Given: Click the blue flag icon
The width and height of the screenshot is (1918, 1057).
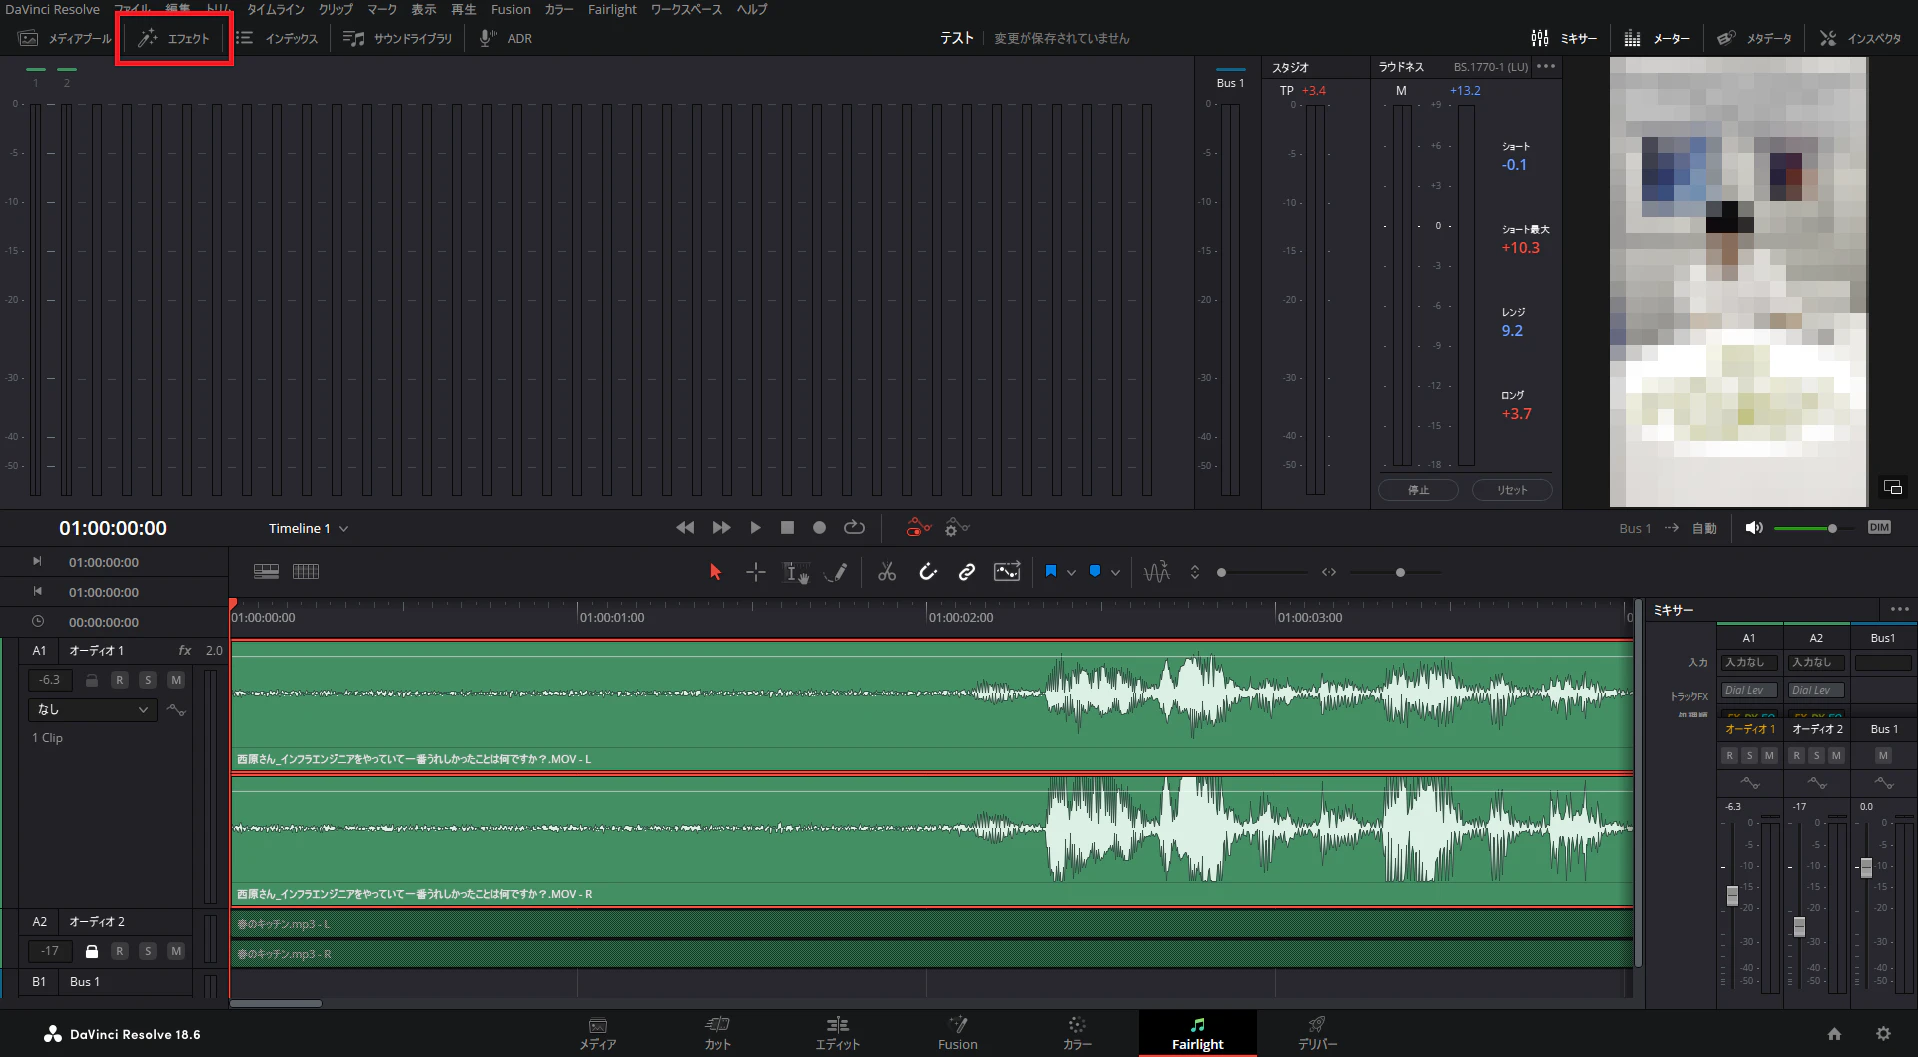Looking at the screenshot, I should [1051, 572].
